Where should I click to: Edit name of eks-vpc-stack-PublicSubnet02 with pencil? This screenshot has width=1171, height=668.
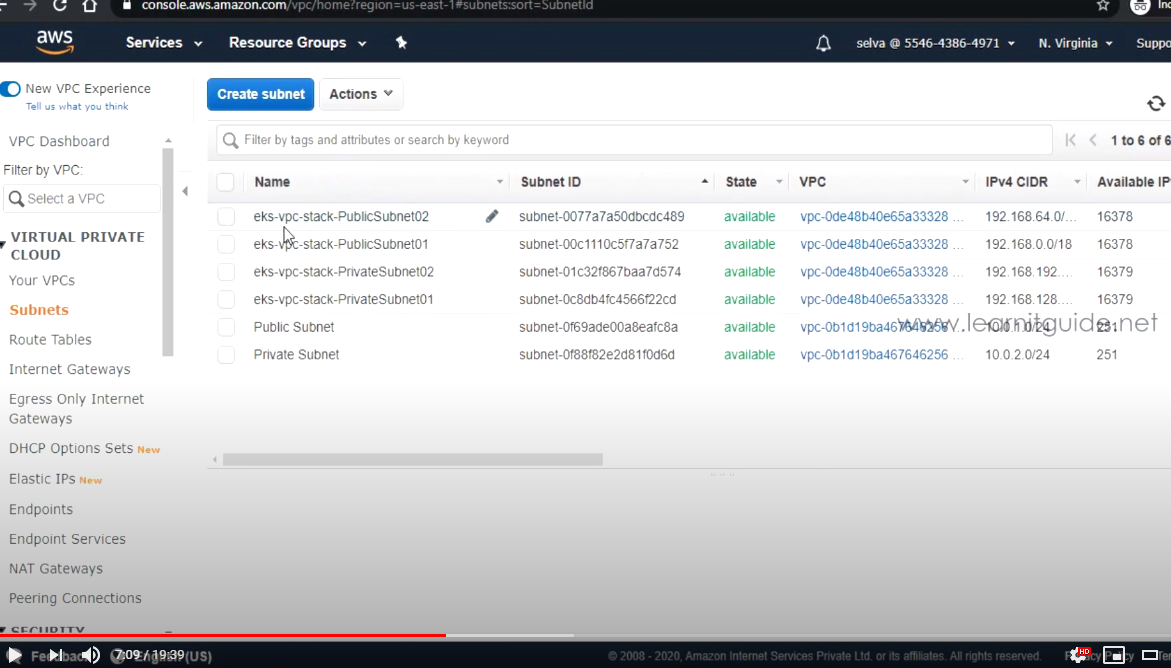491,216
